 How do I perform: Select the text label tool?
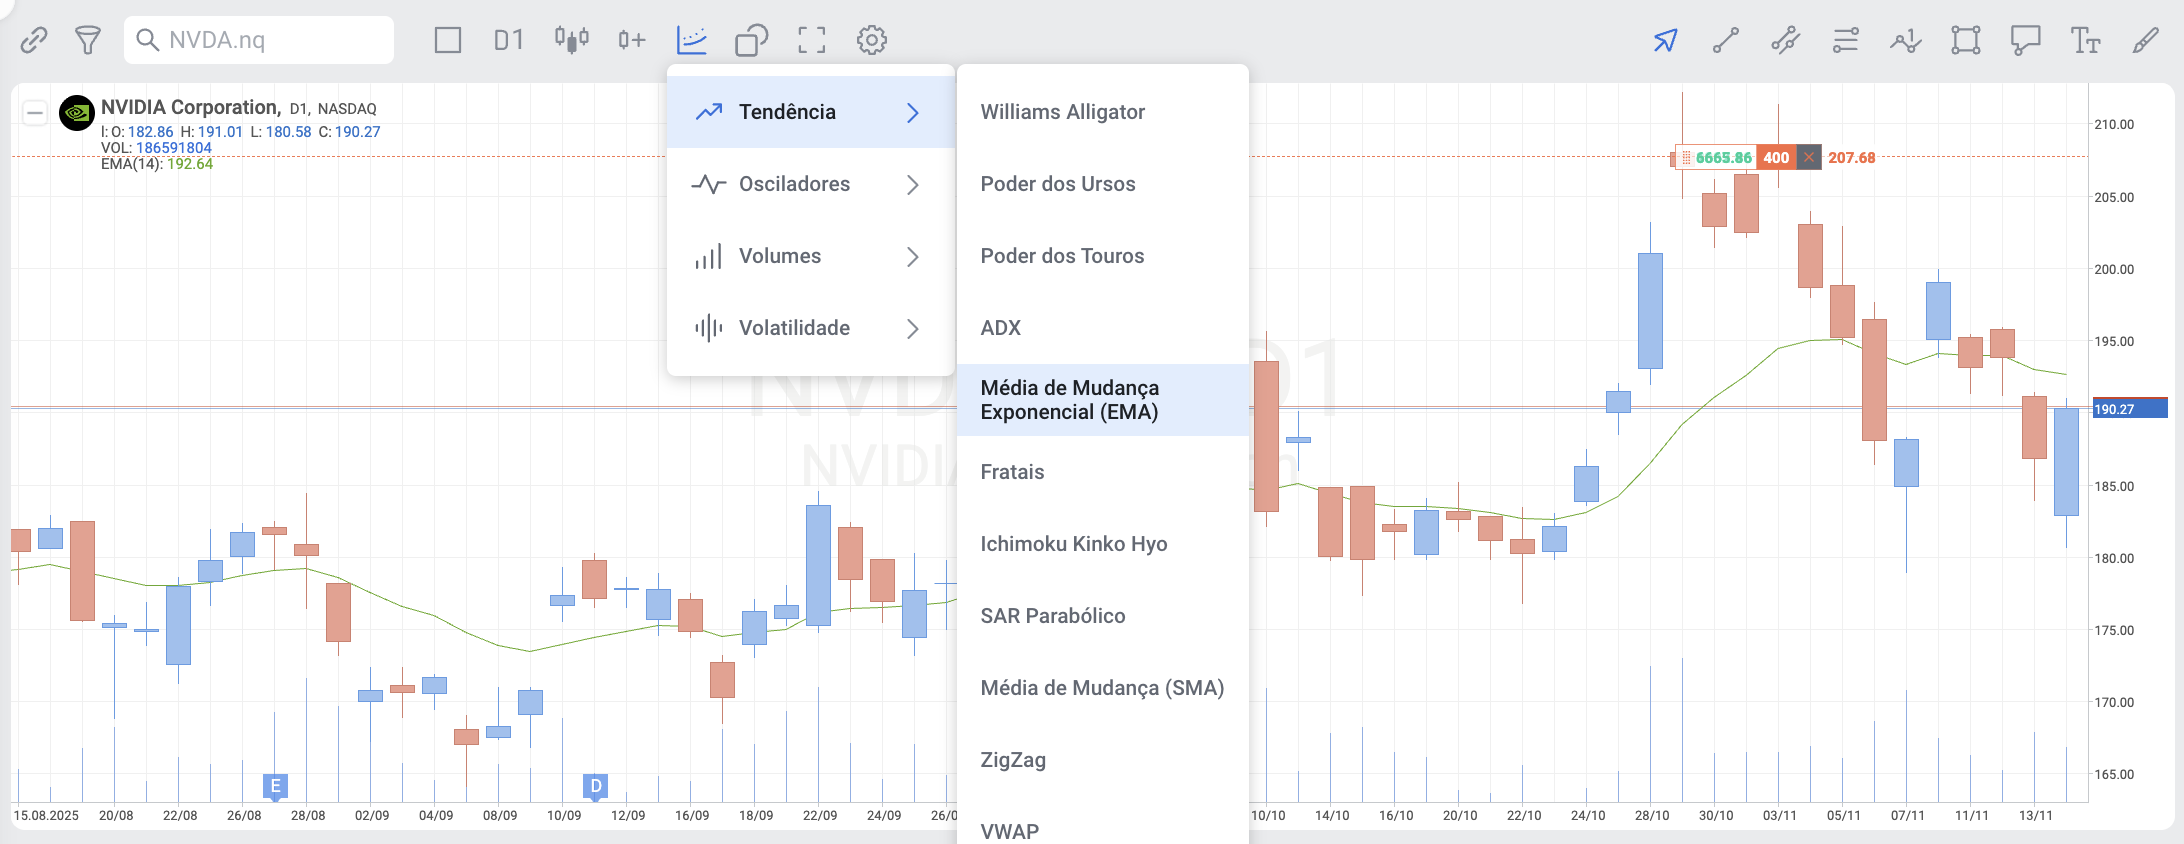pos(2086,40)
